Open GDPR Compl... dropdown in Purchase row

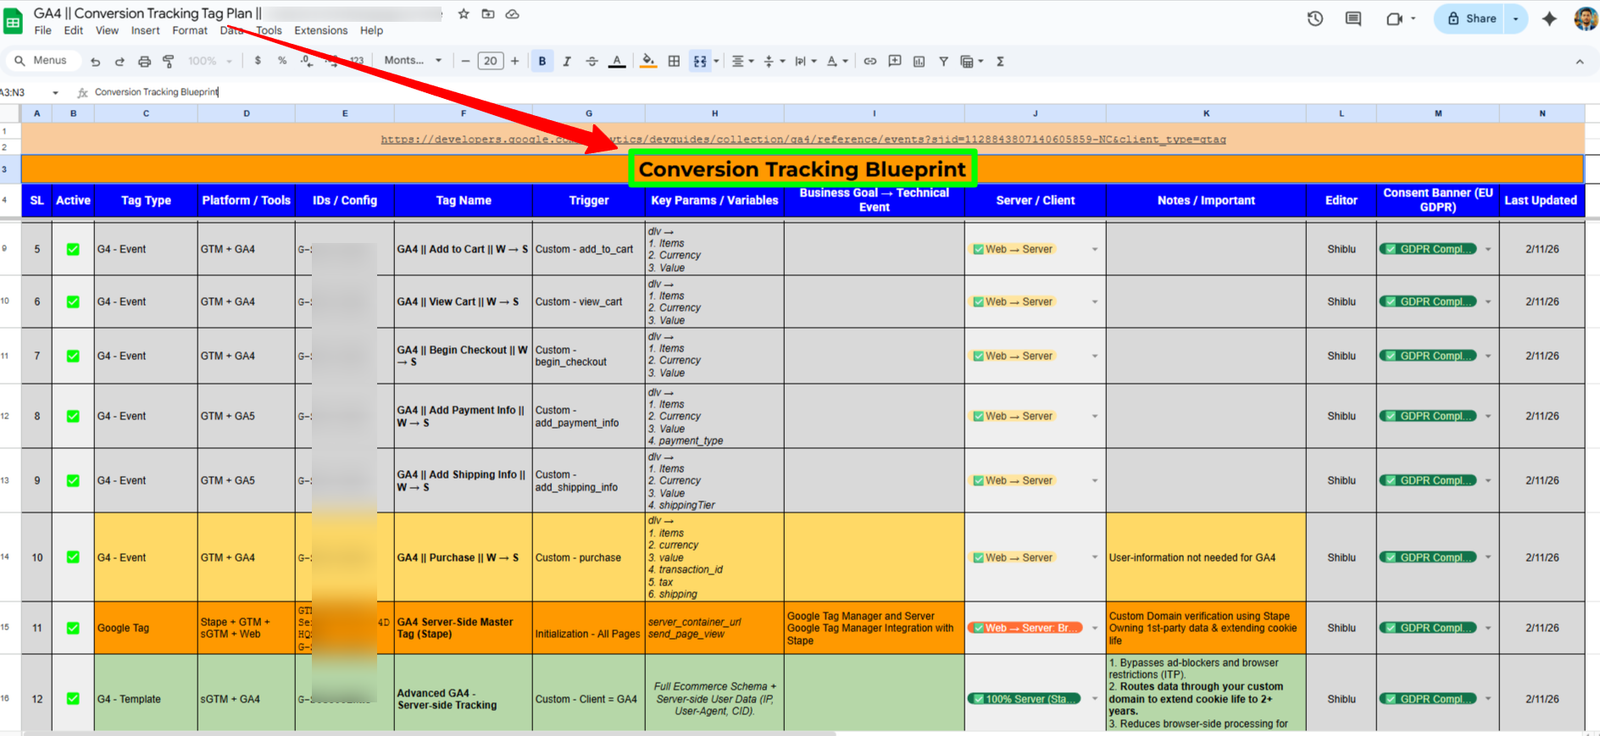pos(1488,557)
